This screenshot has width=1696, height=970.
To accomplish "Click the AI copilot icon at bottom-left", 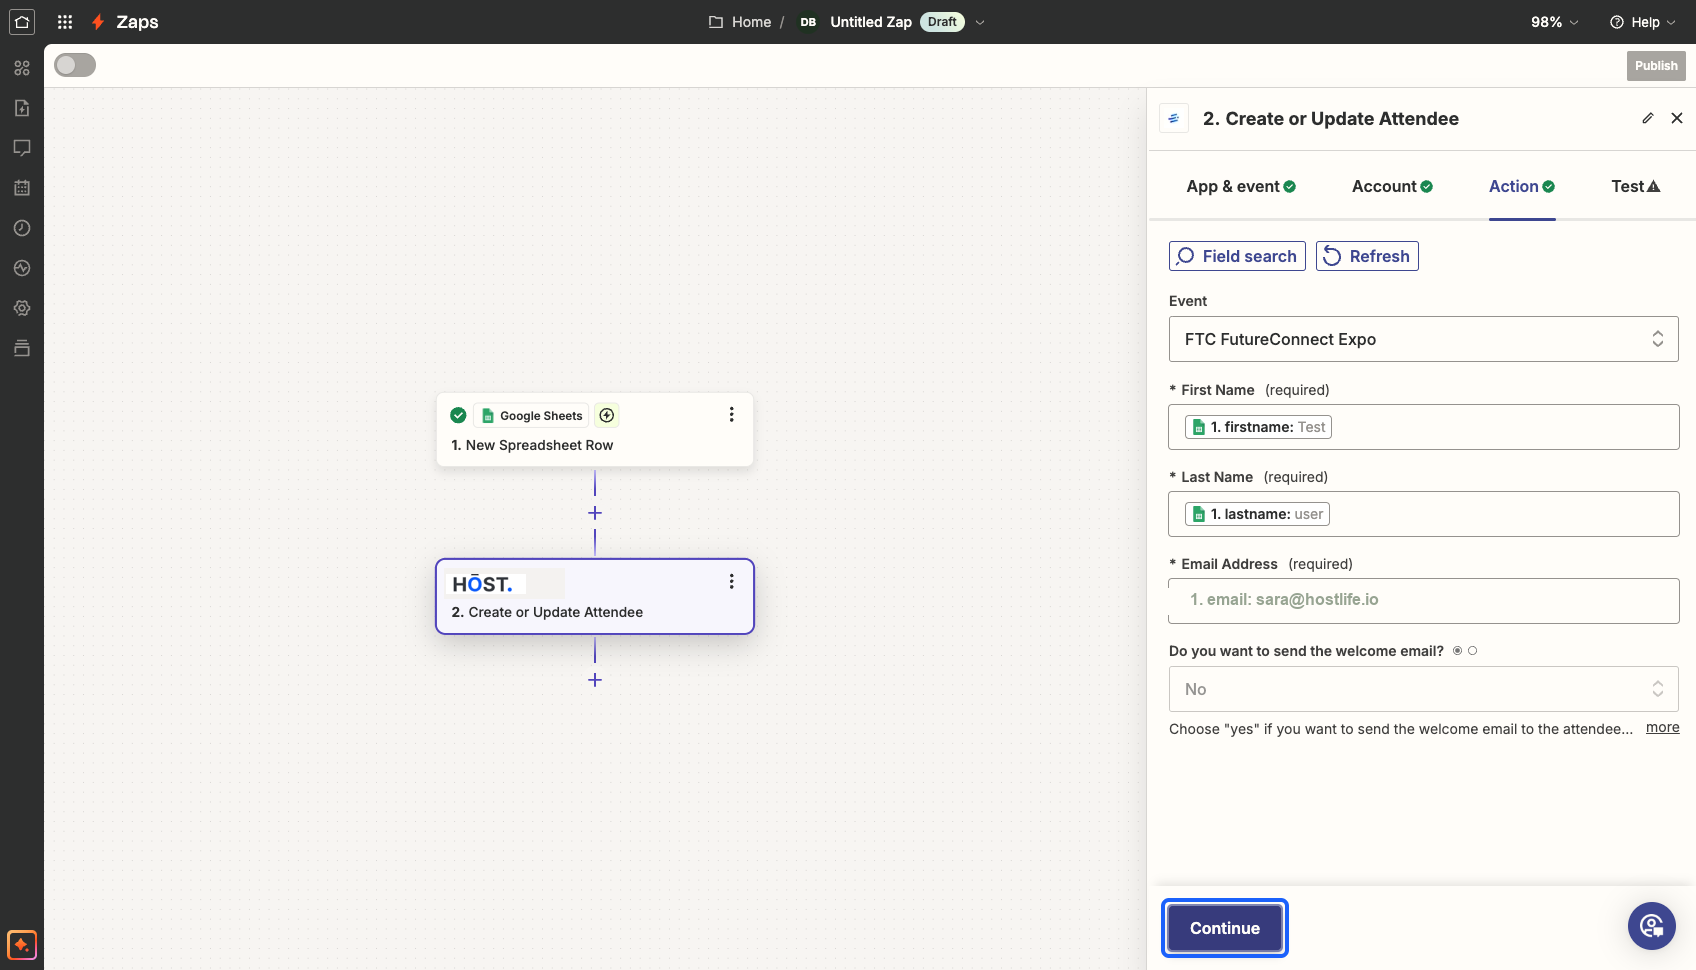I will [x=22, y=944].
